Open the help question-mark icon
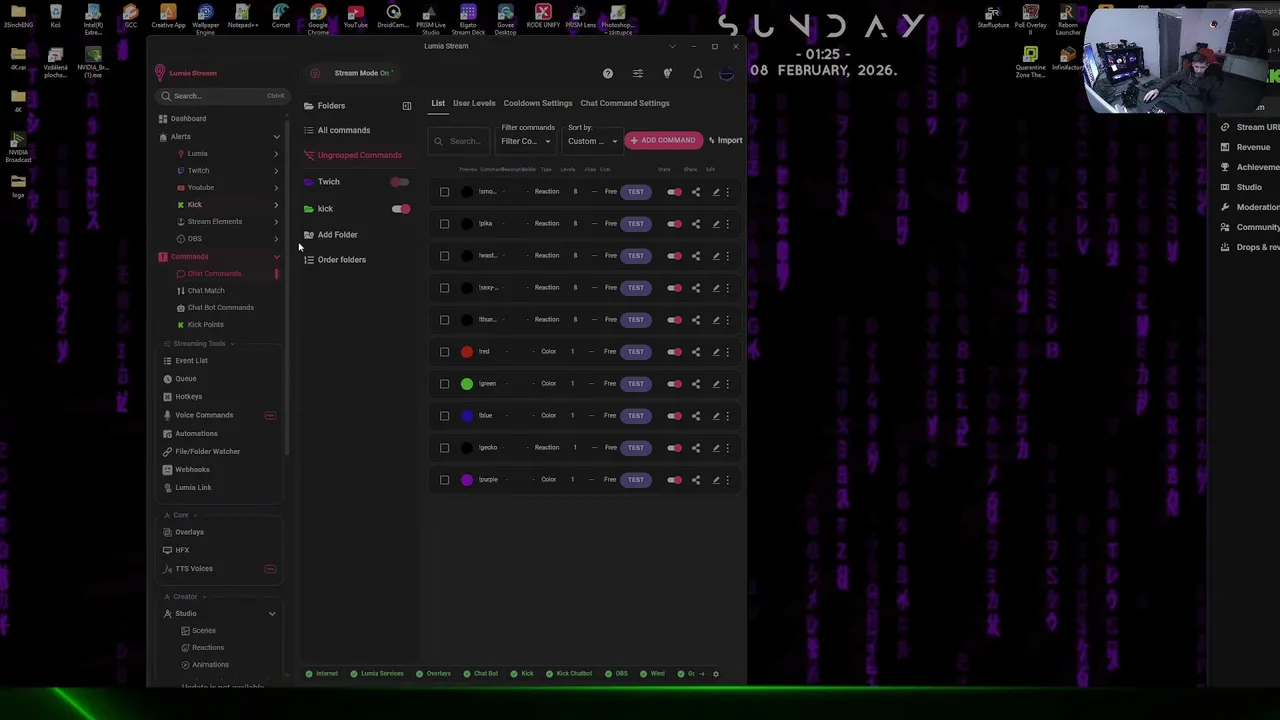The image size is (1280, 720). (x=607, y=73)
